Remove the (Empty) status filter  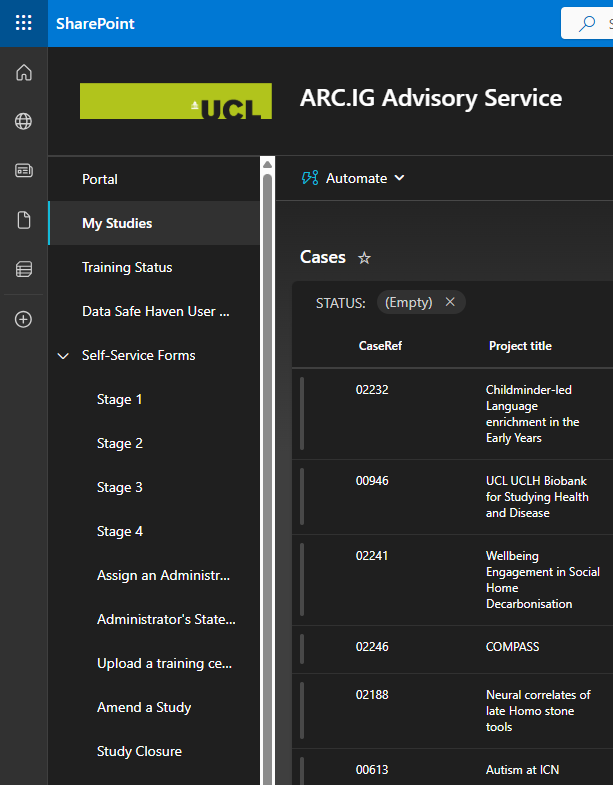[450, 302]
